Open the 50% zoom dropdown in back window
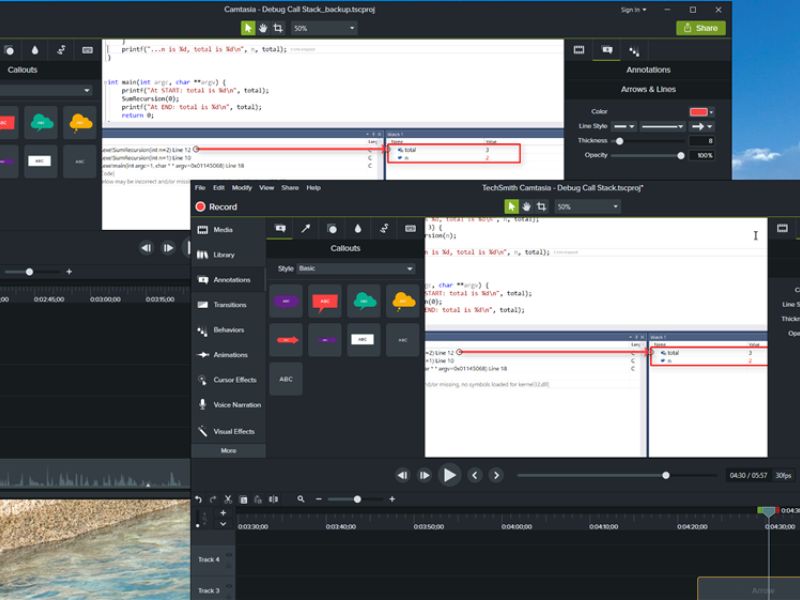800x600 pixels. [324, 28]
